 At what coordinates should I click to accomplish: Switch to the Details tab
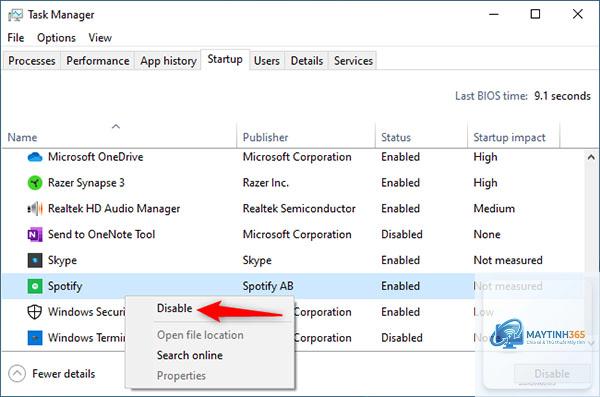coord(307,61)
